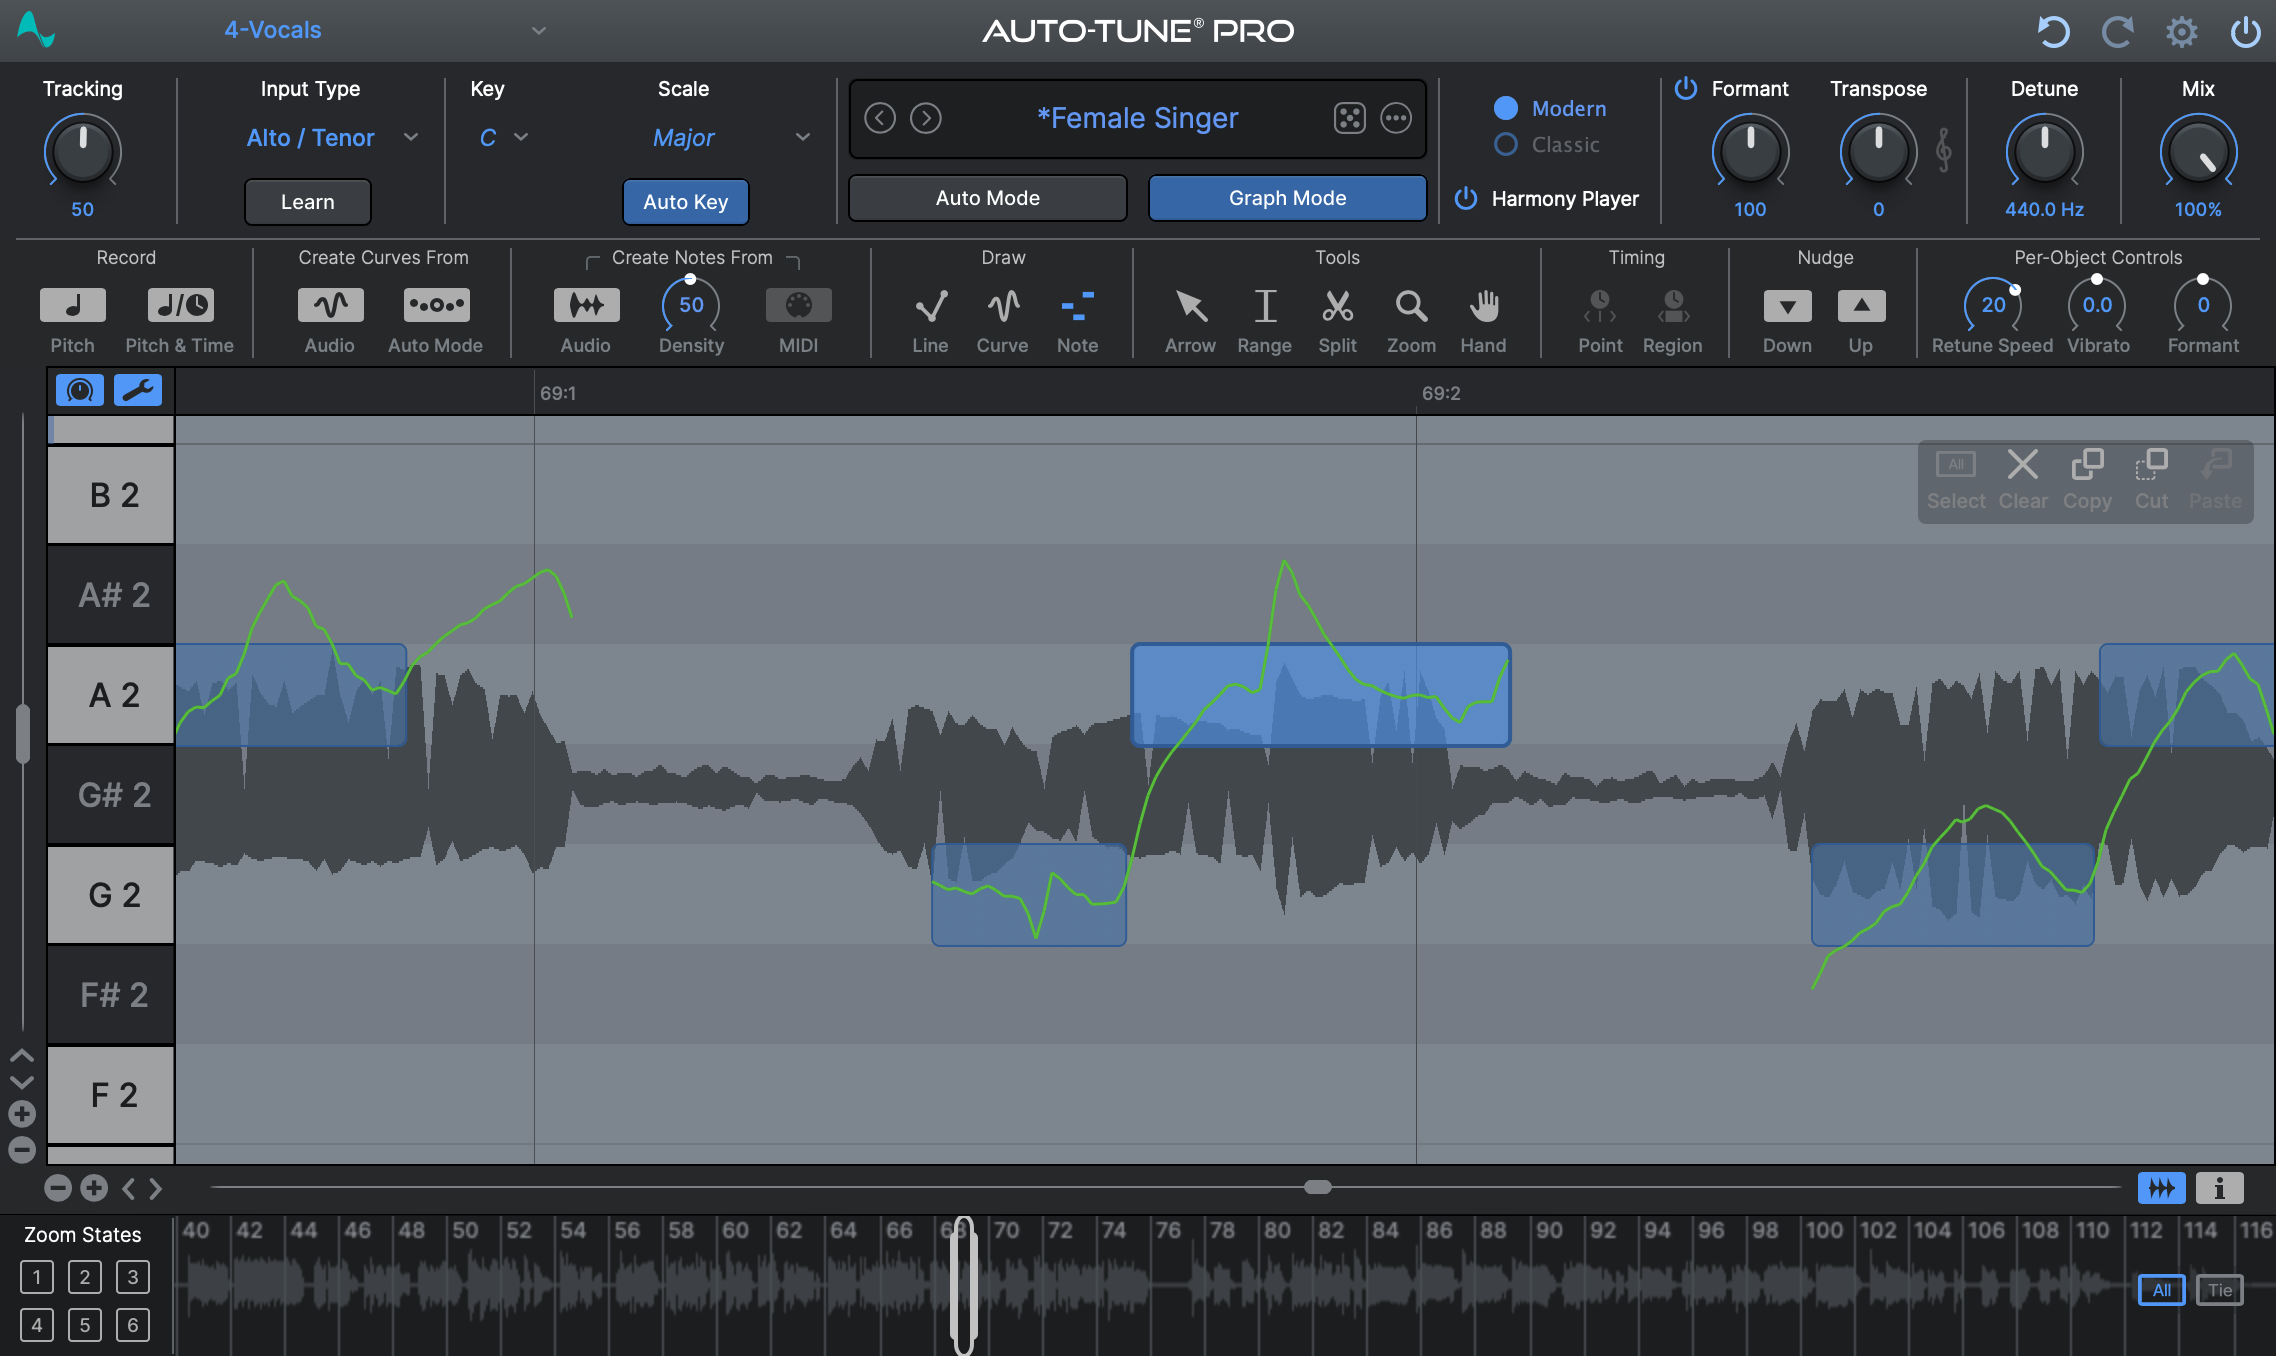
Task: Select the Split tool
Action: pyautogui.click(x=1337, y=307)
